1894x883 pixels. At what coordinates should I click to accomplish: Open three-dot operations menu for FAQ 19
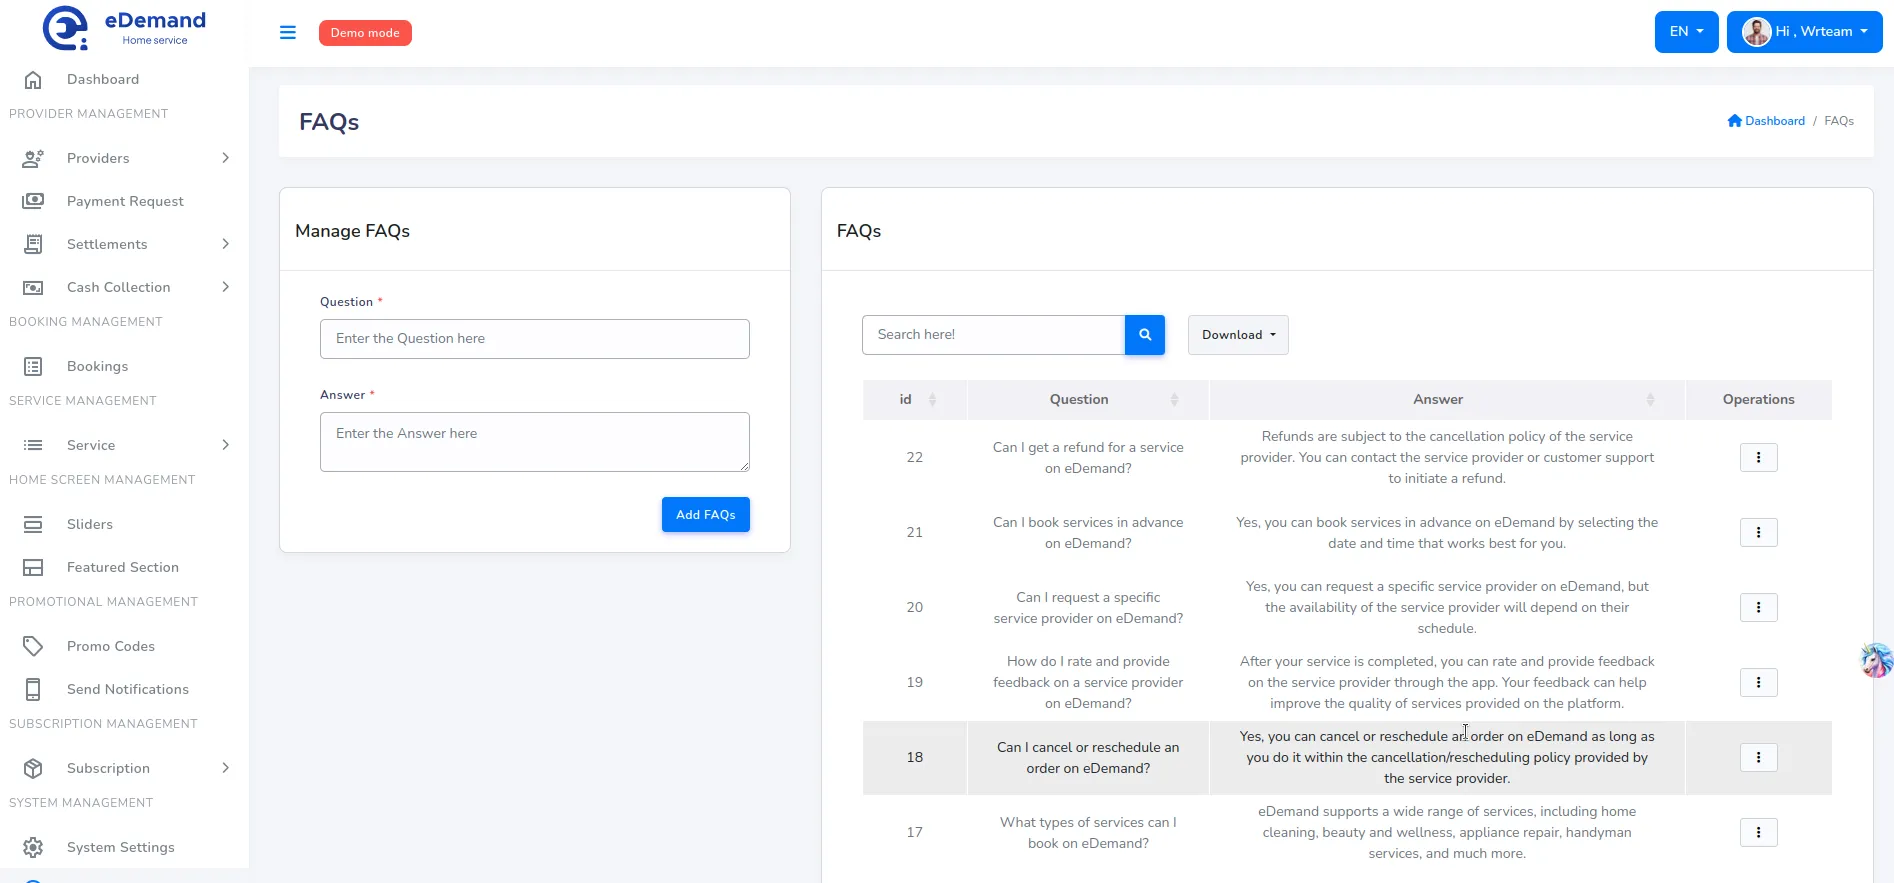(1758, 683)
